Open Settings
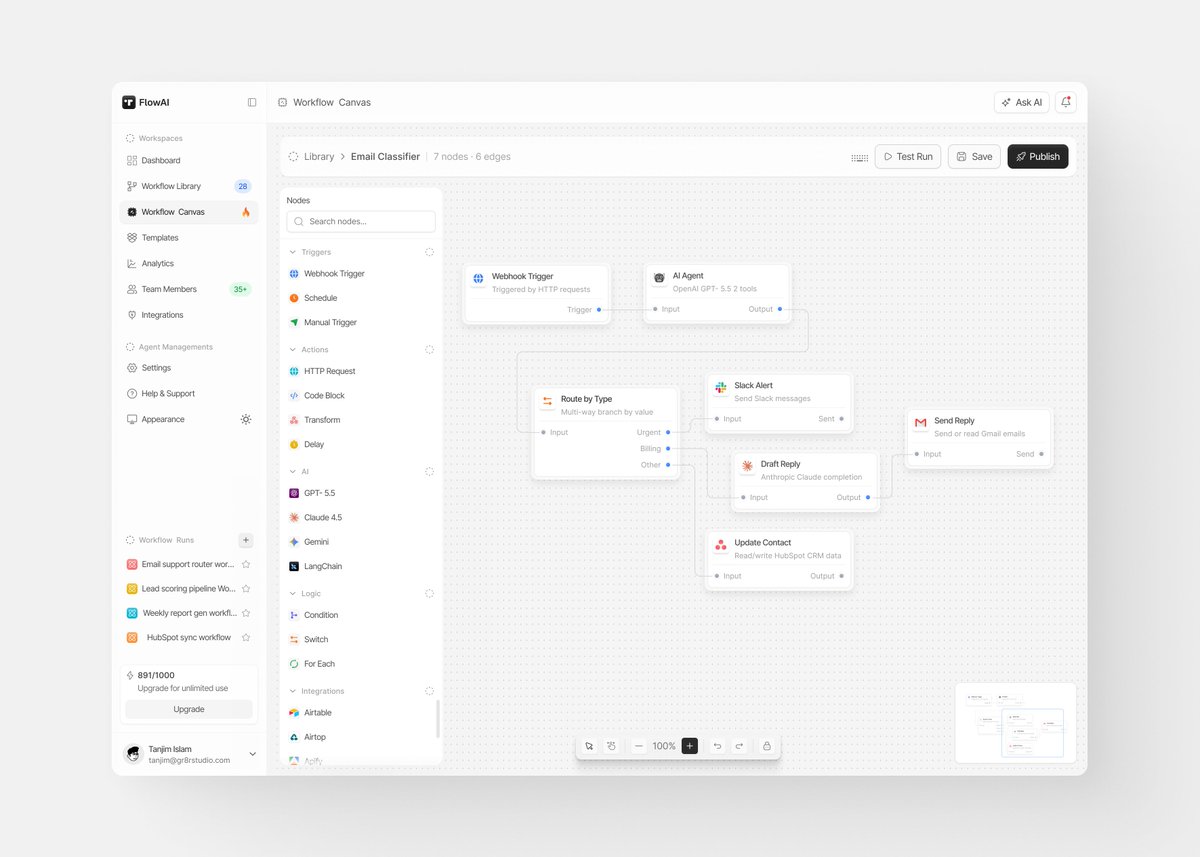 pyautogui.click(x=189, y=368)
